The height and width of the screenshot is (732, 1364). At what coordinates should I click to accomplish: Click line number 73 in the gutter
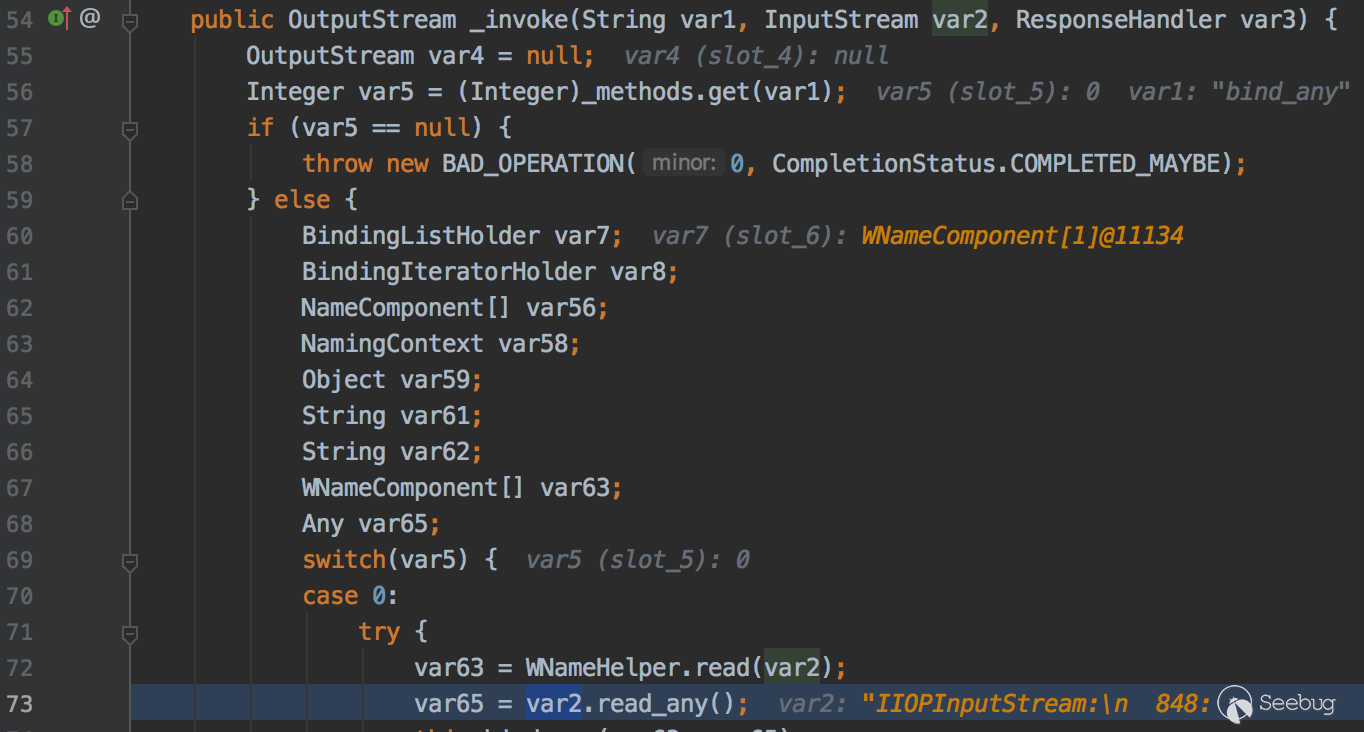[x=20, y=703]
